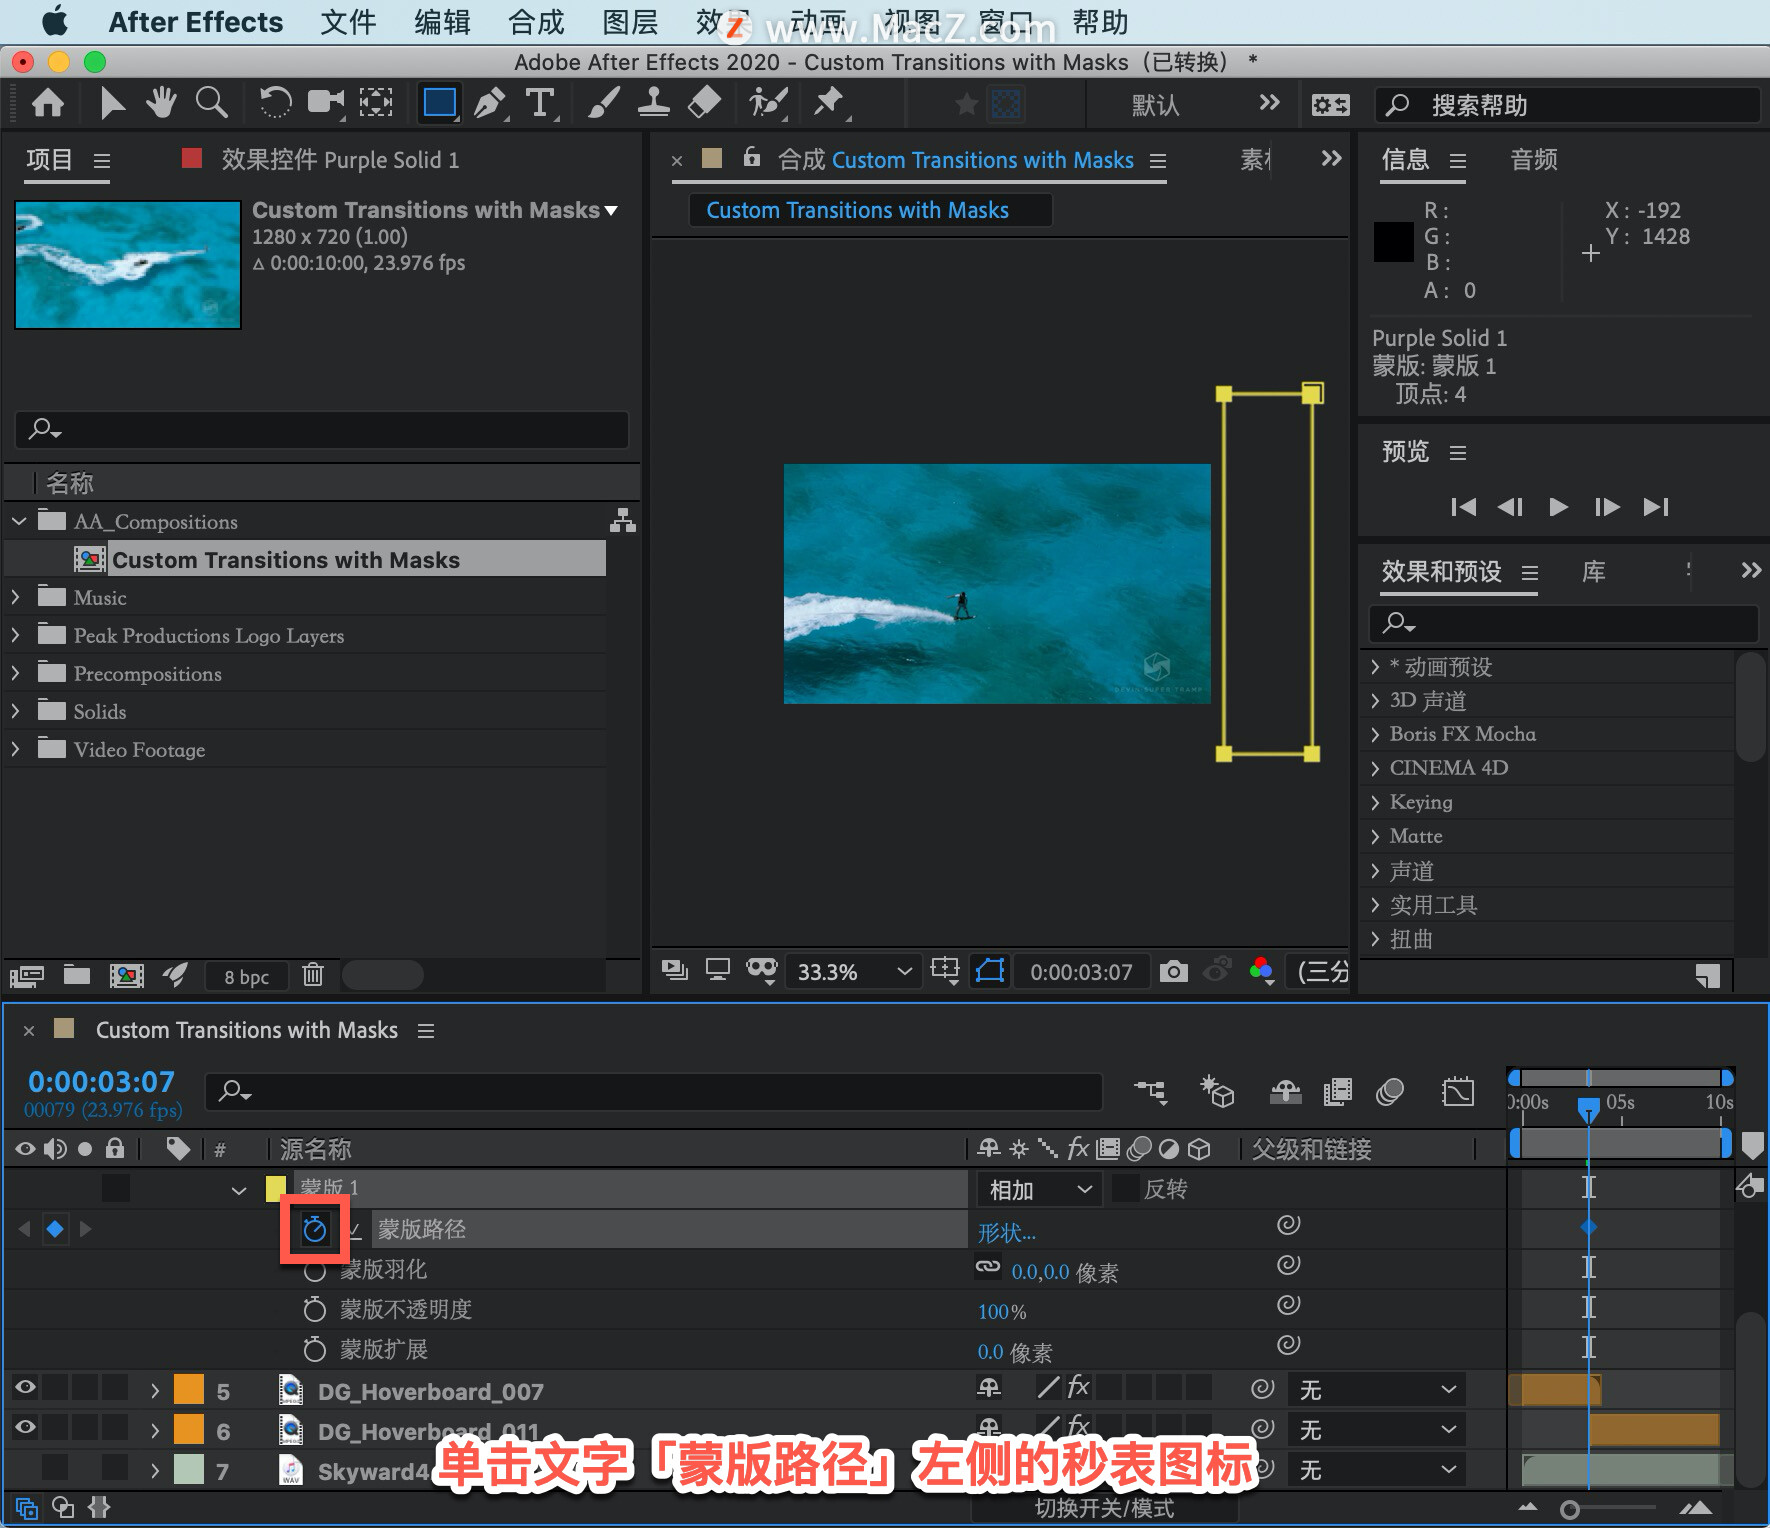Viewport: 1770px width, 1528px height.
Task: Select the Rotation tool
Action: tap(275, 102)
